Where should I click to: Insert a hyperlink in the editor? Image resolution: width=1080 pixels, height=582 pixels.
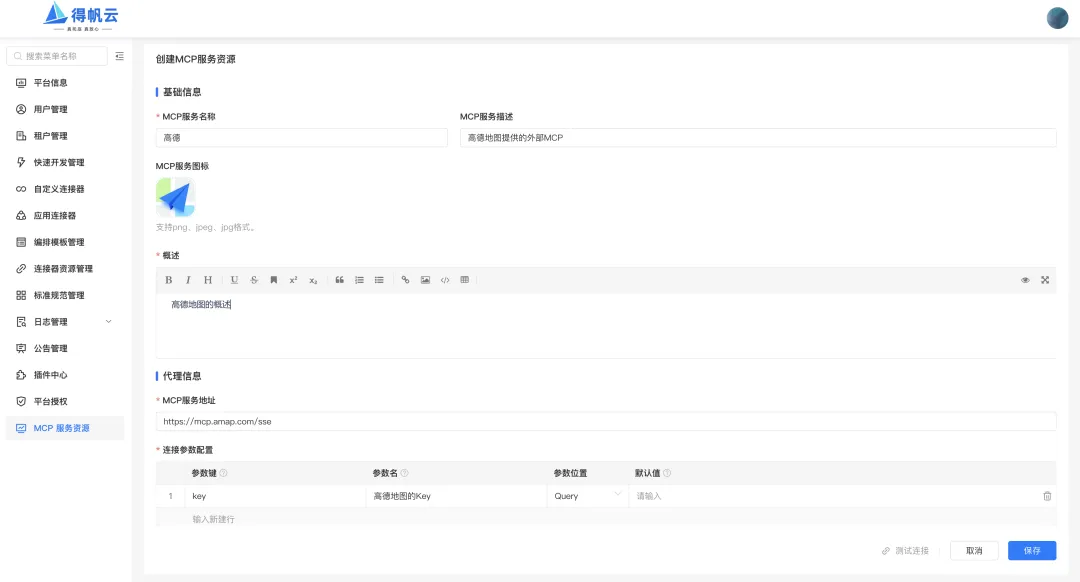[405, 280]
